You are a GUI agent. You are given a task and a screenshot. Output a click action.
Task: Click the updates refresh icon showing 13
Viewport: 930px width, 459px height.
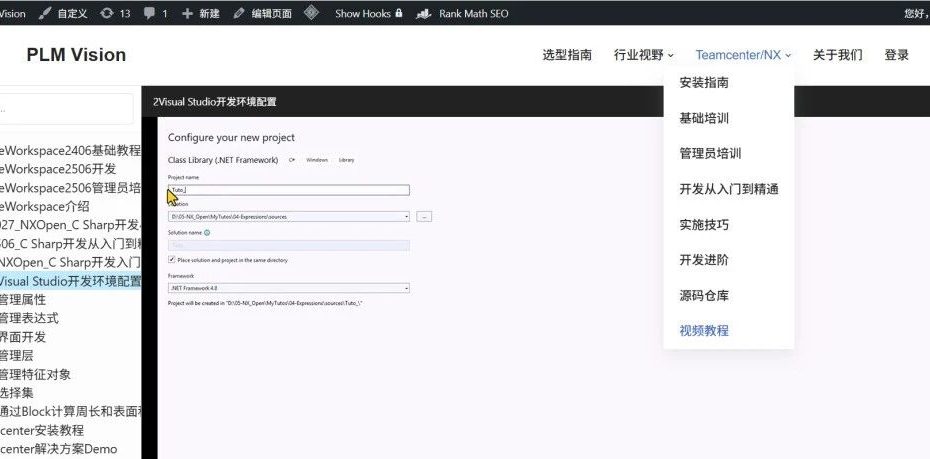pyautogui.click(x=107, y=14)
